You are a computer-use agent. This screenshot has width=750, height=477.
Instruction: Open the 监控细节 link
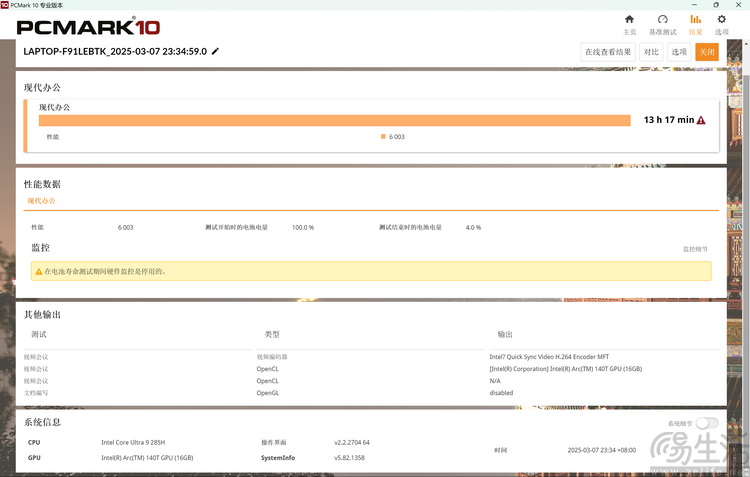[x=695, y=249]
